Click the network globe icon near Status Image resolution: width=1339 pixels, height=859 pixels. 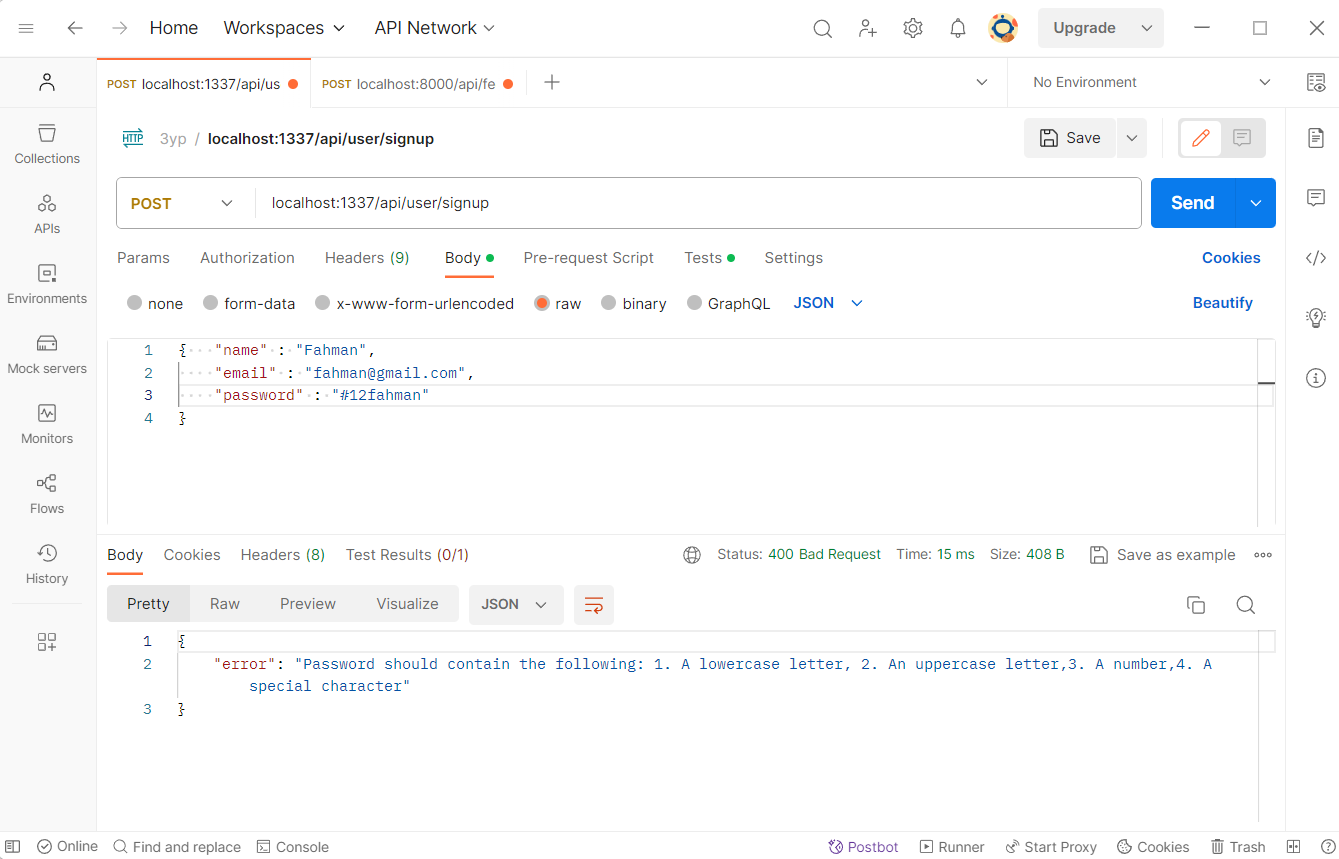(x=692, y=555)
